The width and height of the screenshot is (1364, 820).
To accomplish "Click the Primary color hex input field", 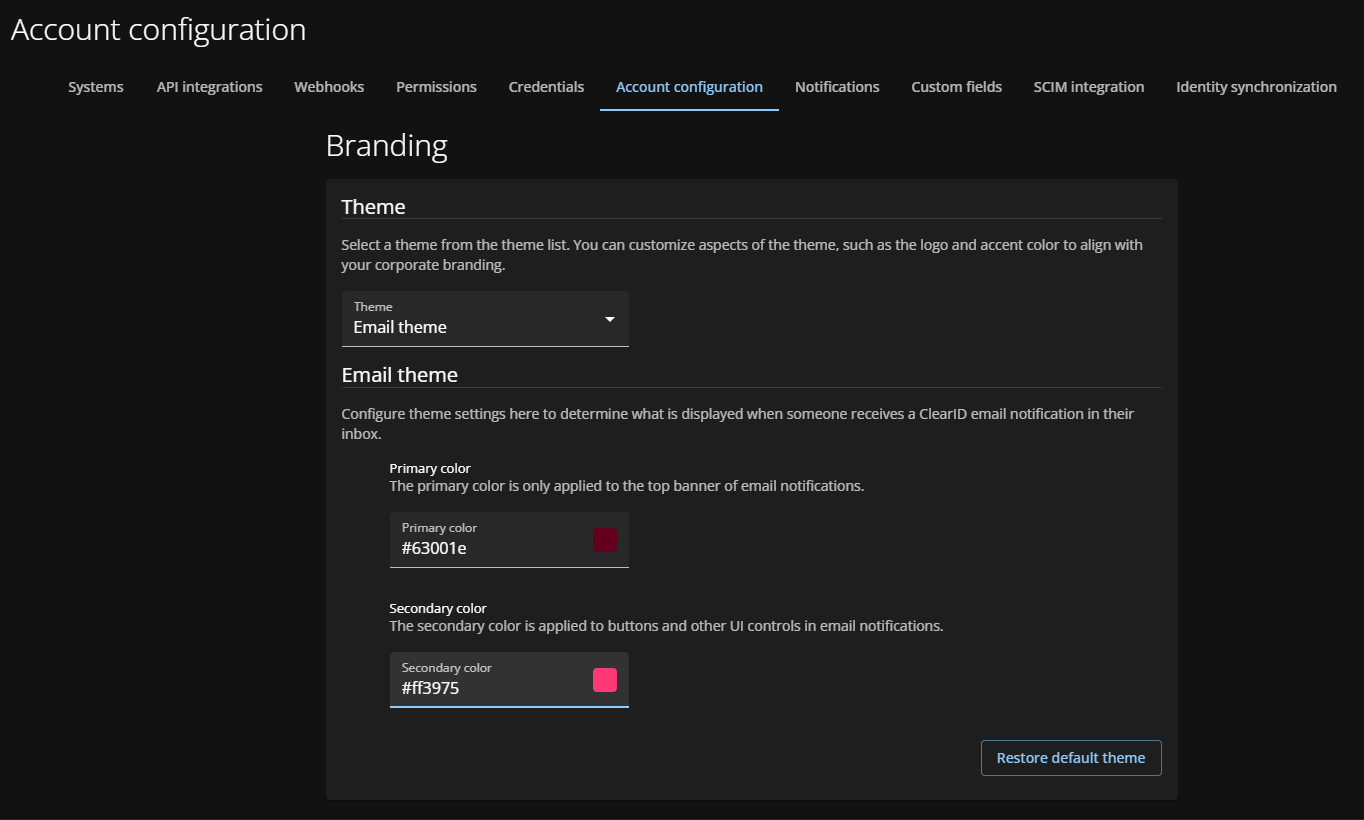I will click(x=485, y=548).
